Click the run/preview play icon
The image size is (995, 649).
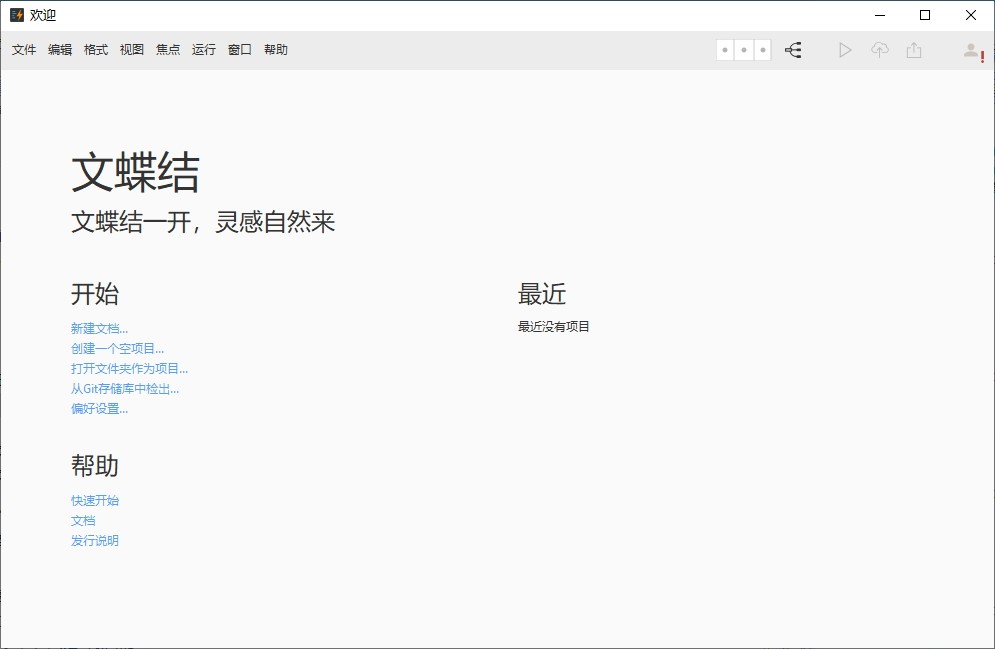click(x=845, y=49)
